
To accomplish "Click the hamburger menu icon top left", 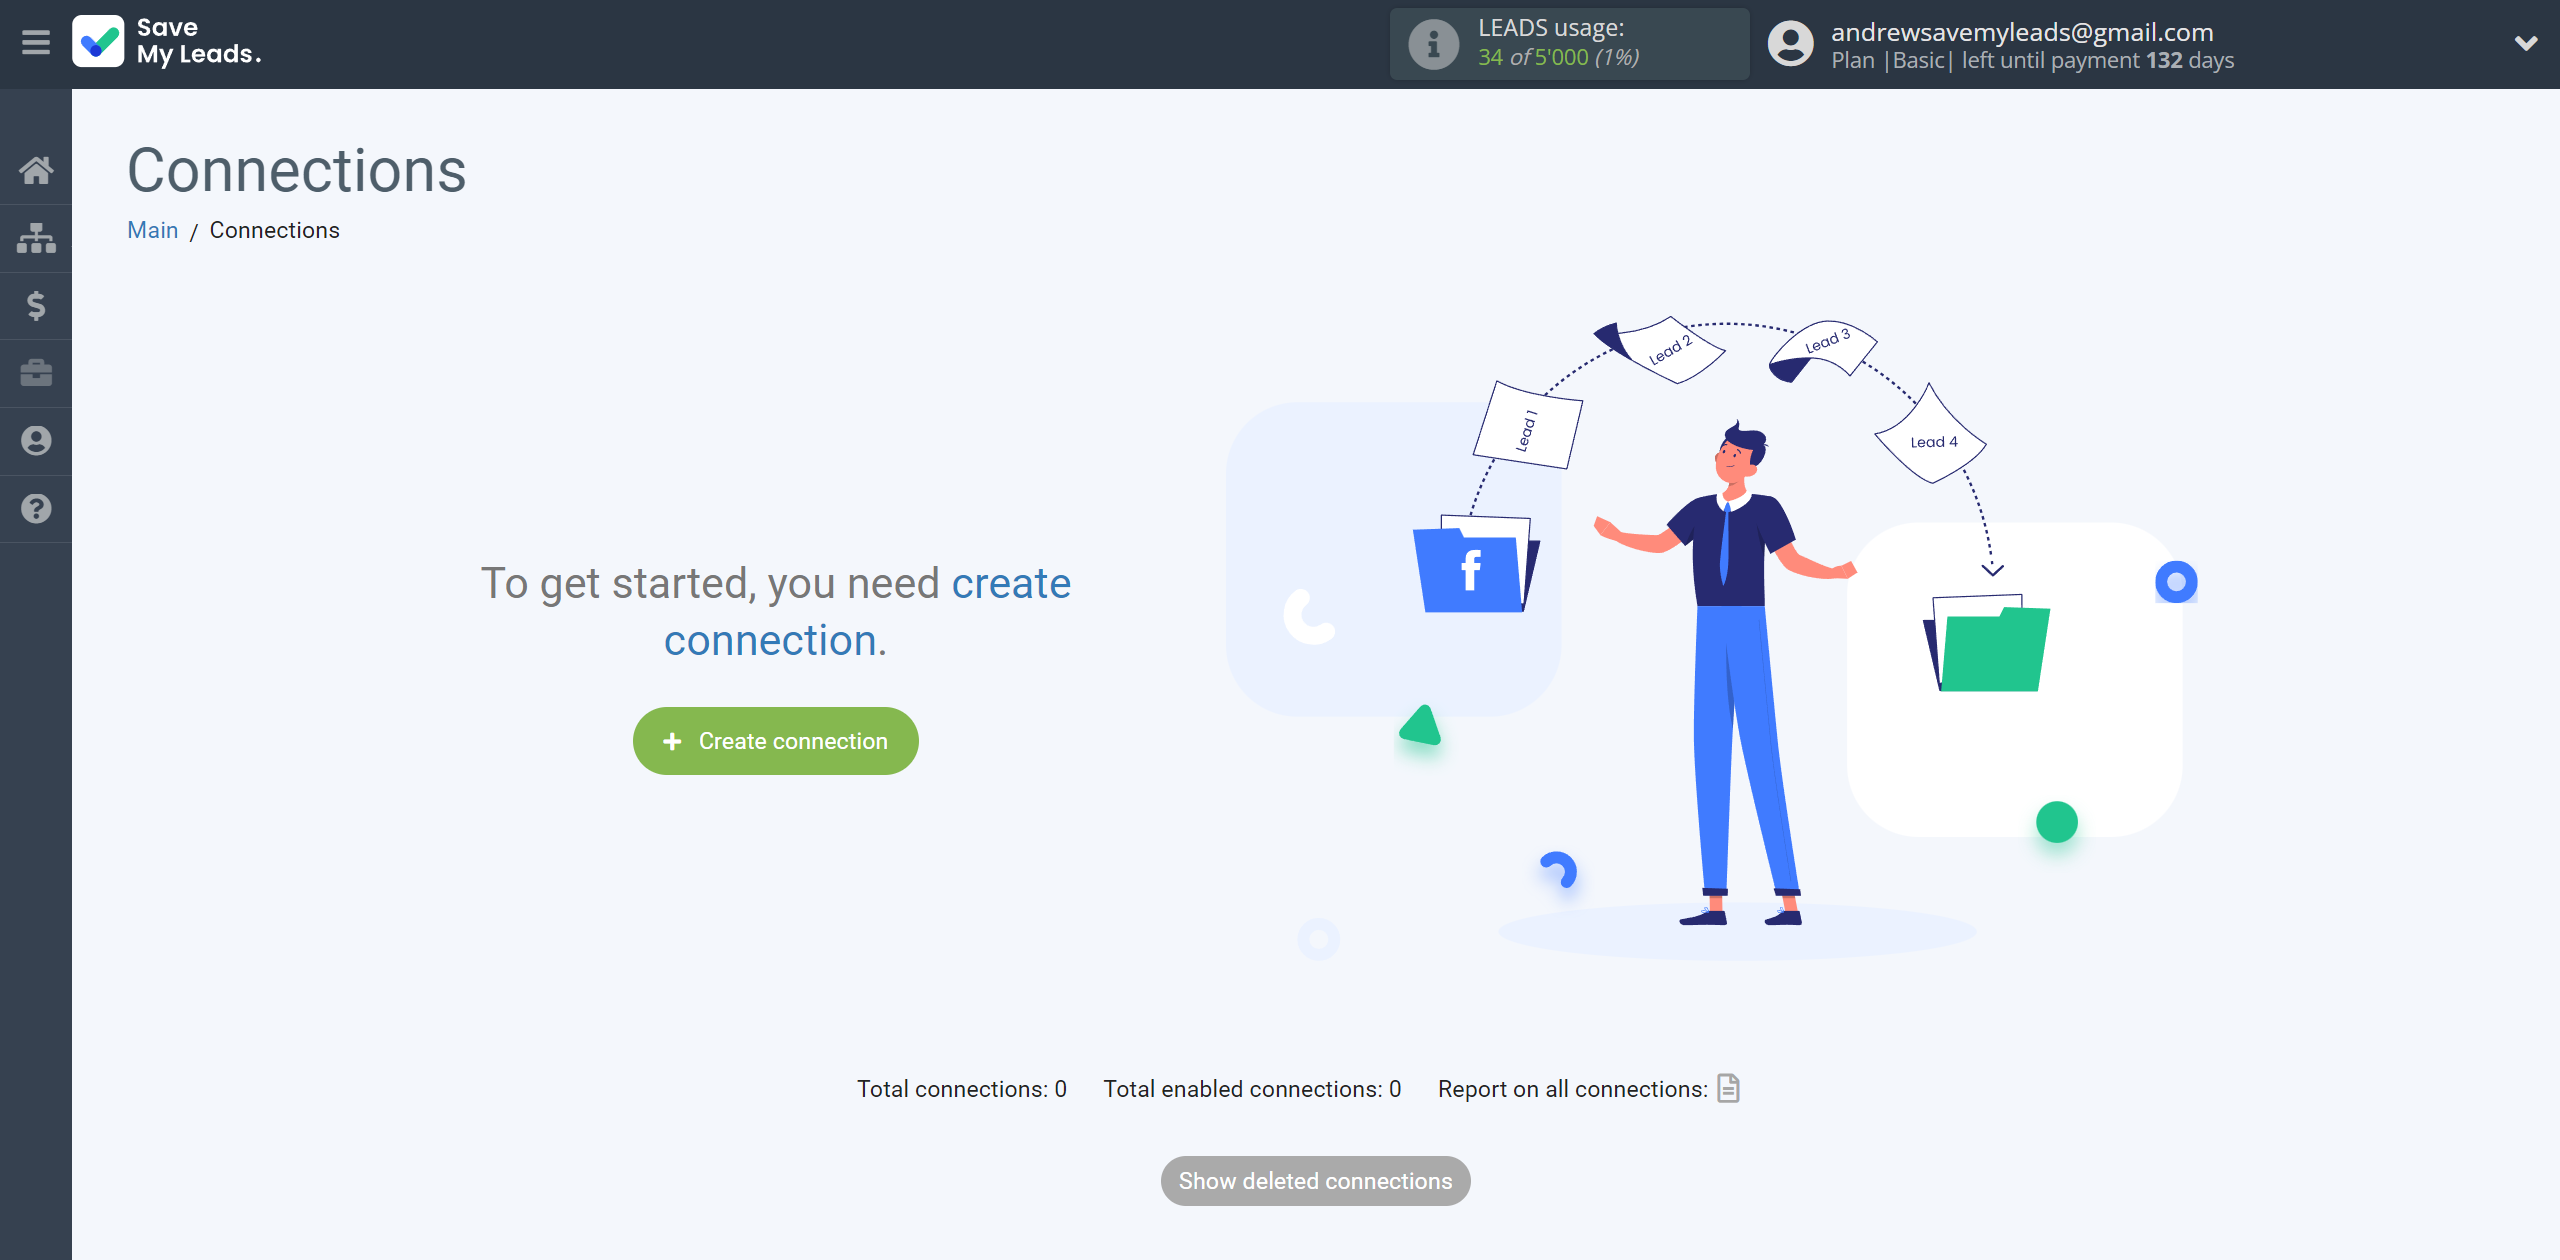I will pos(36,44).
